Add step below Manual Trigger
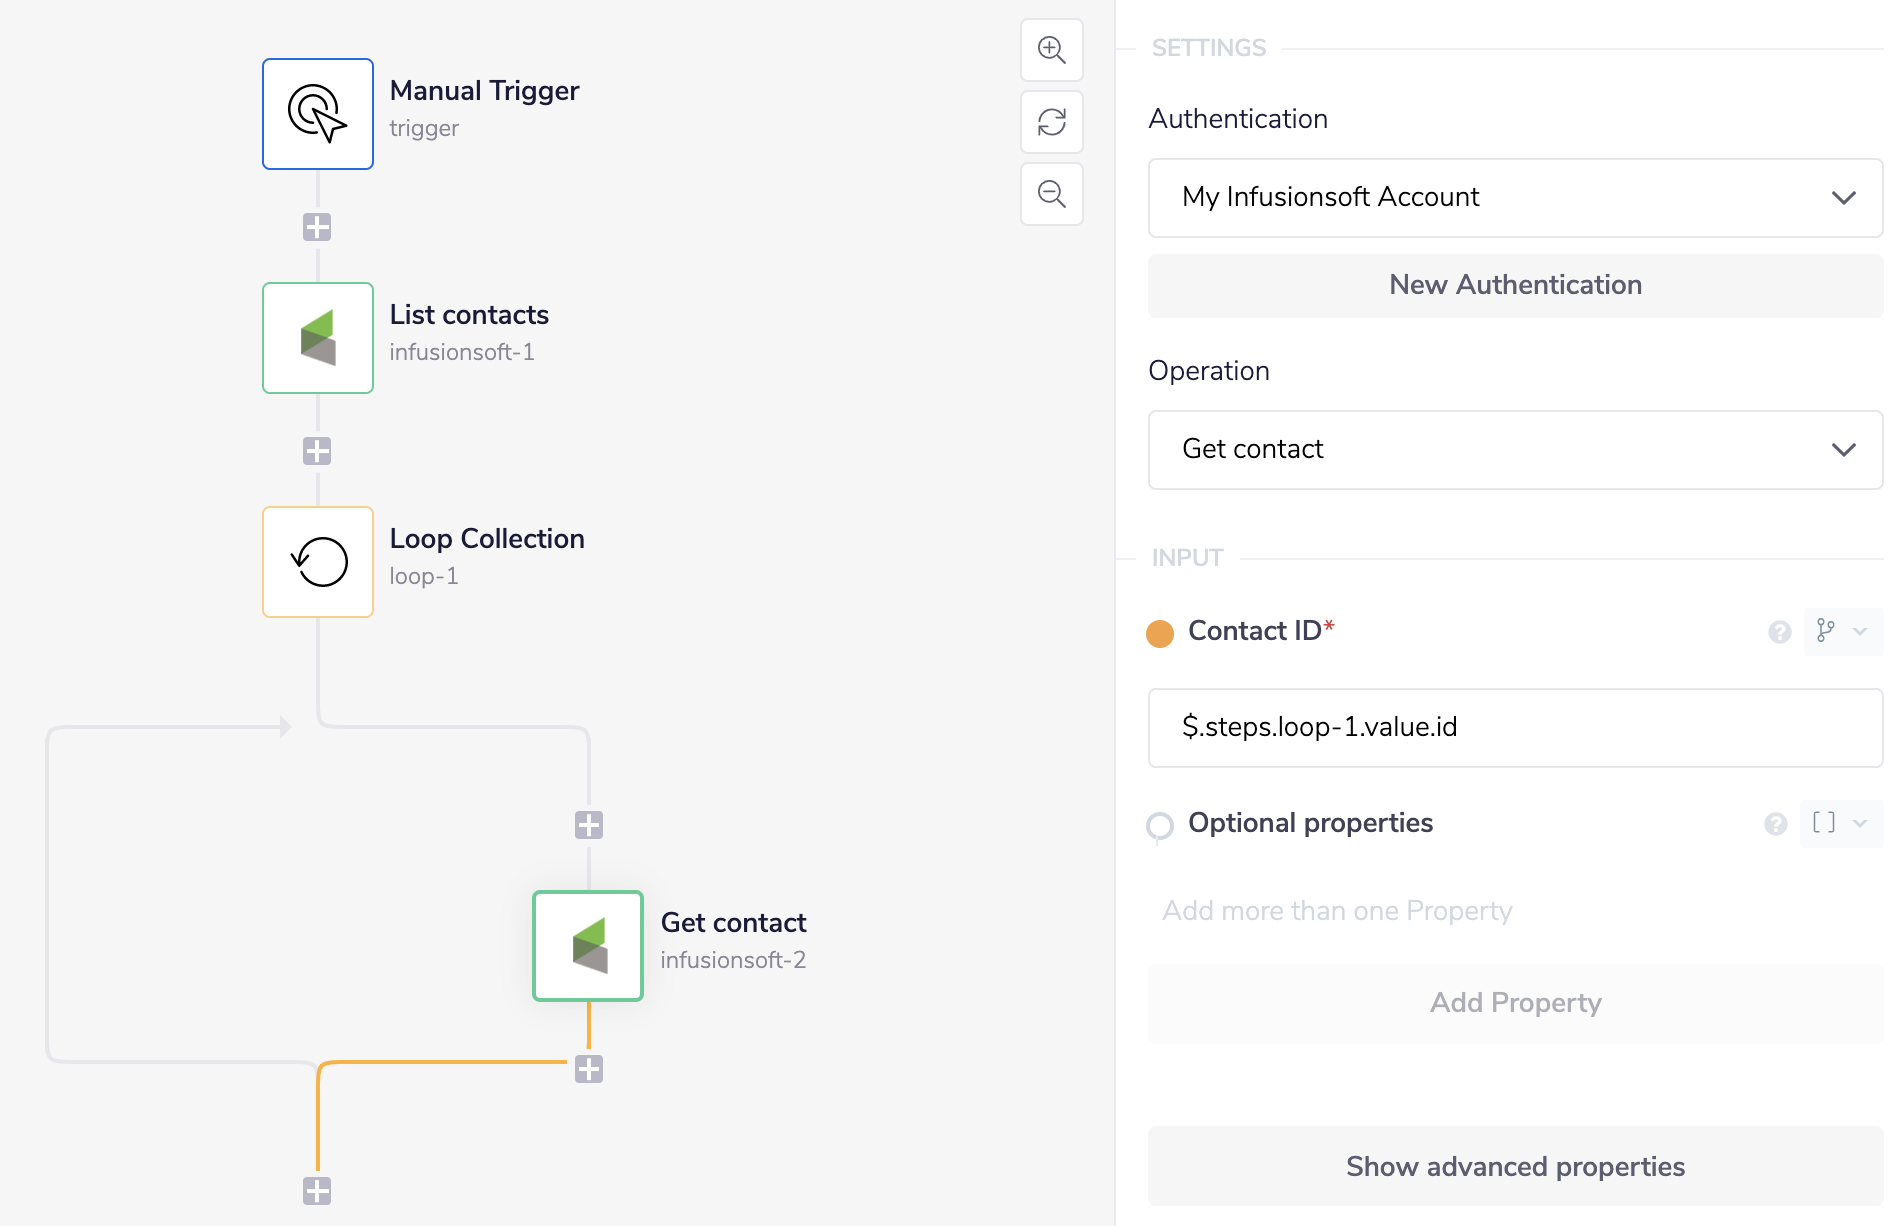The width and height of the screenshot is (1904, 1226). [x=317, y=227]
